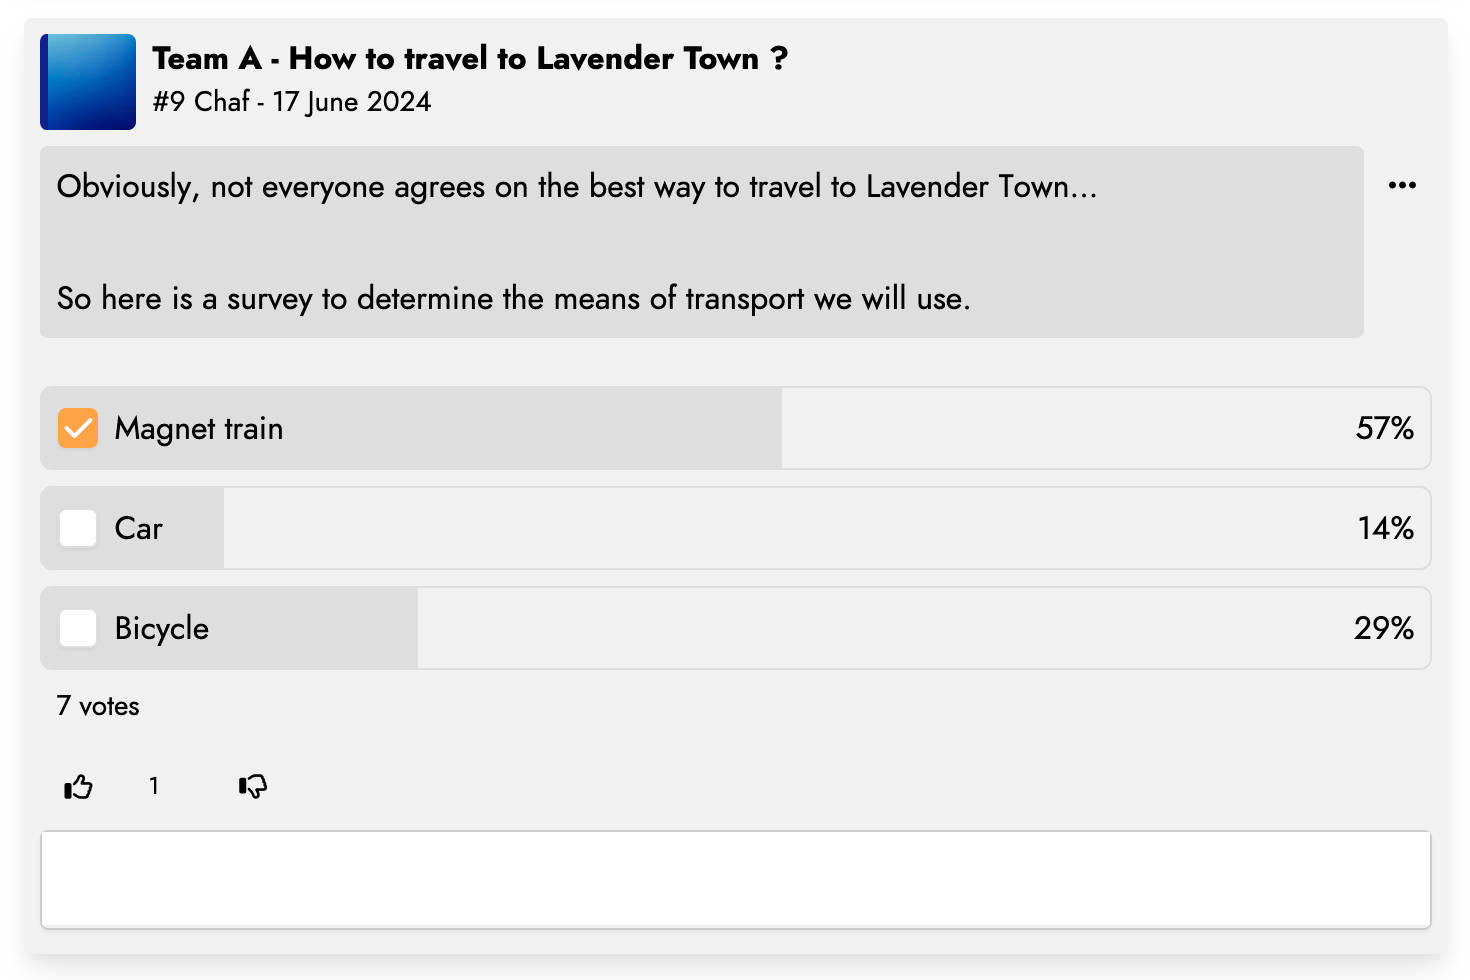The image size is (1470, 980).
Task: Click the survey description message body
Action: (702, 242)
